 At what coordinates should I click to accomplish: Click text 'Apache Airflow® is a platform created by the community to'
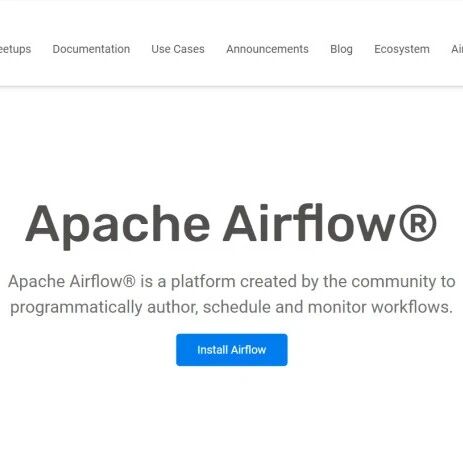232,281
